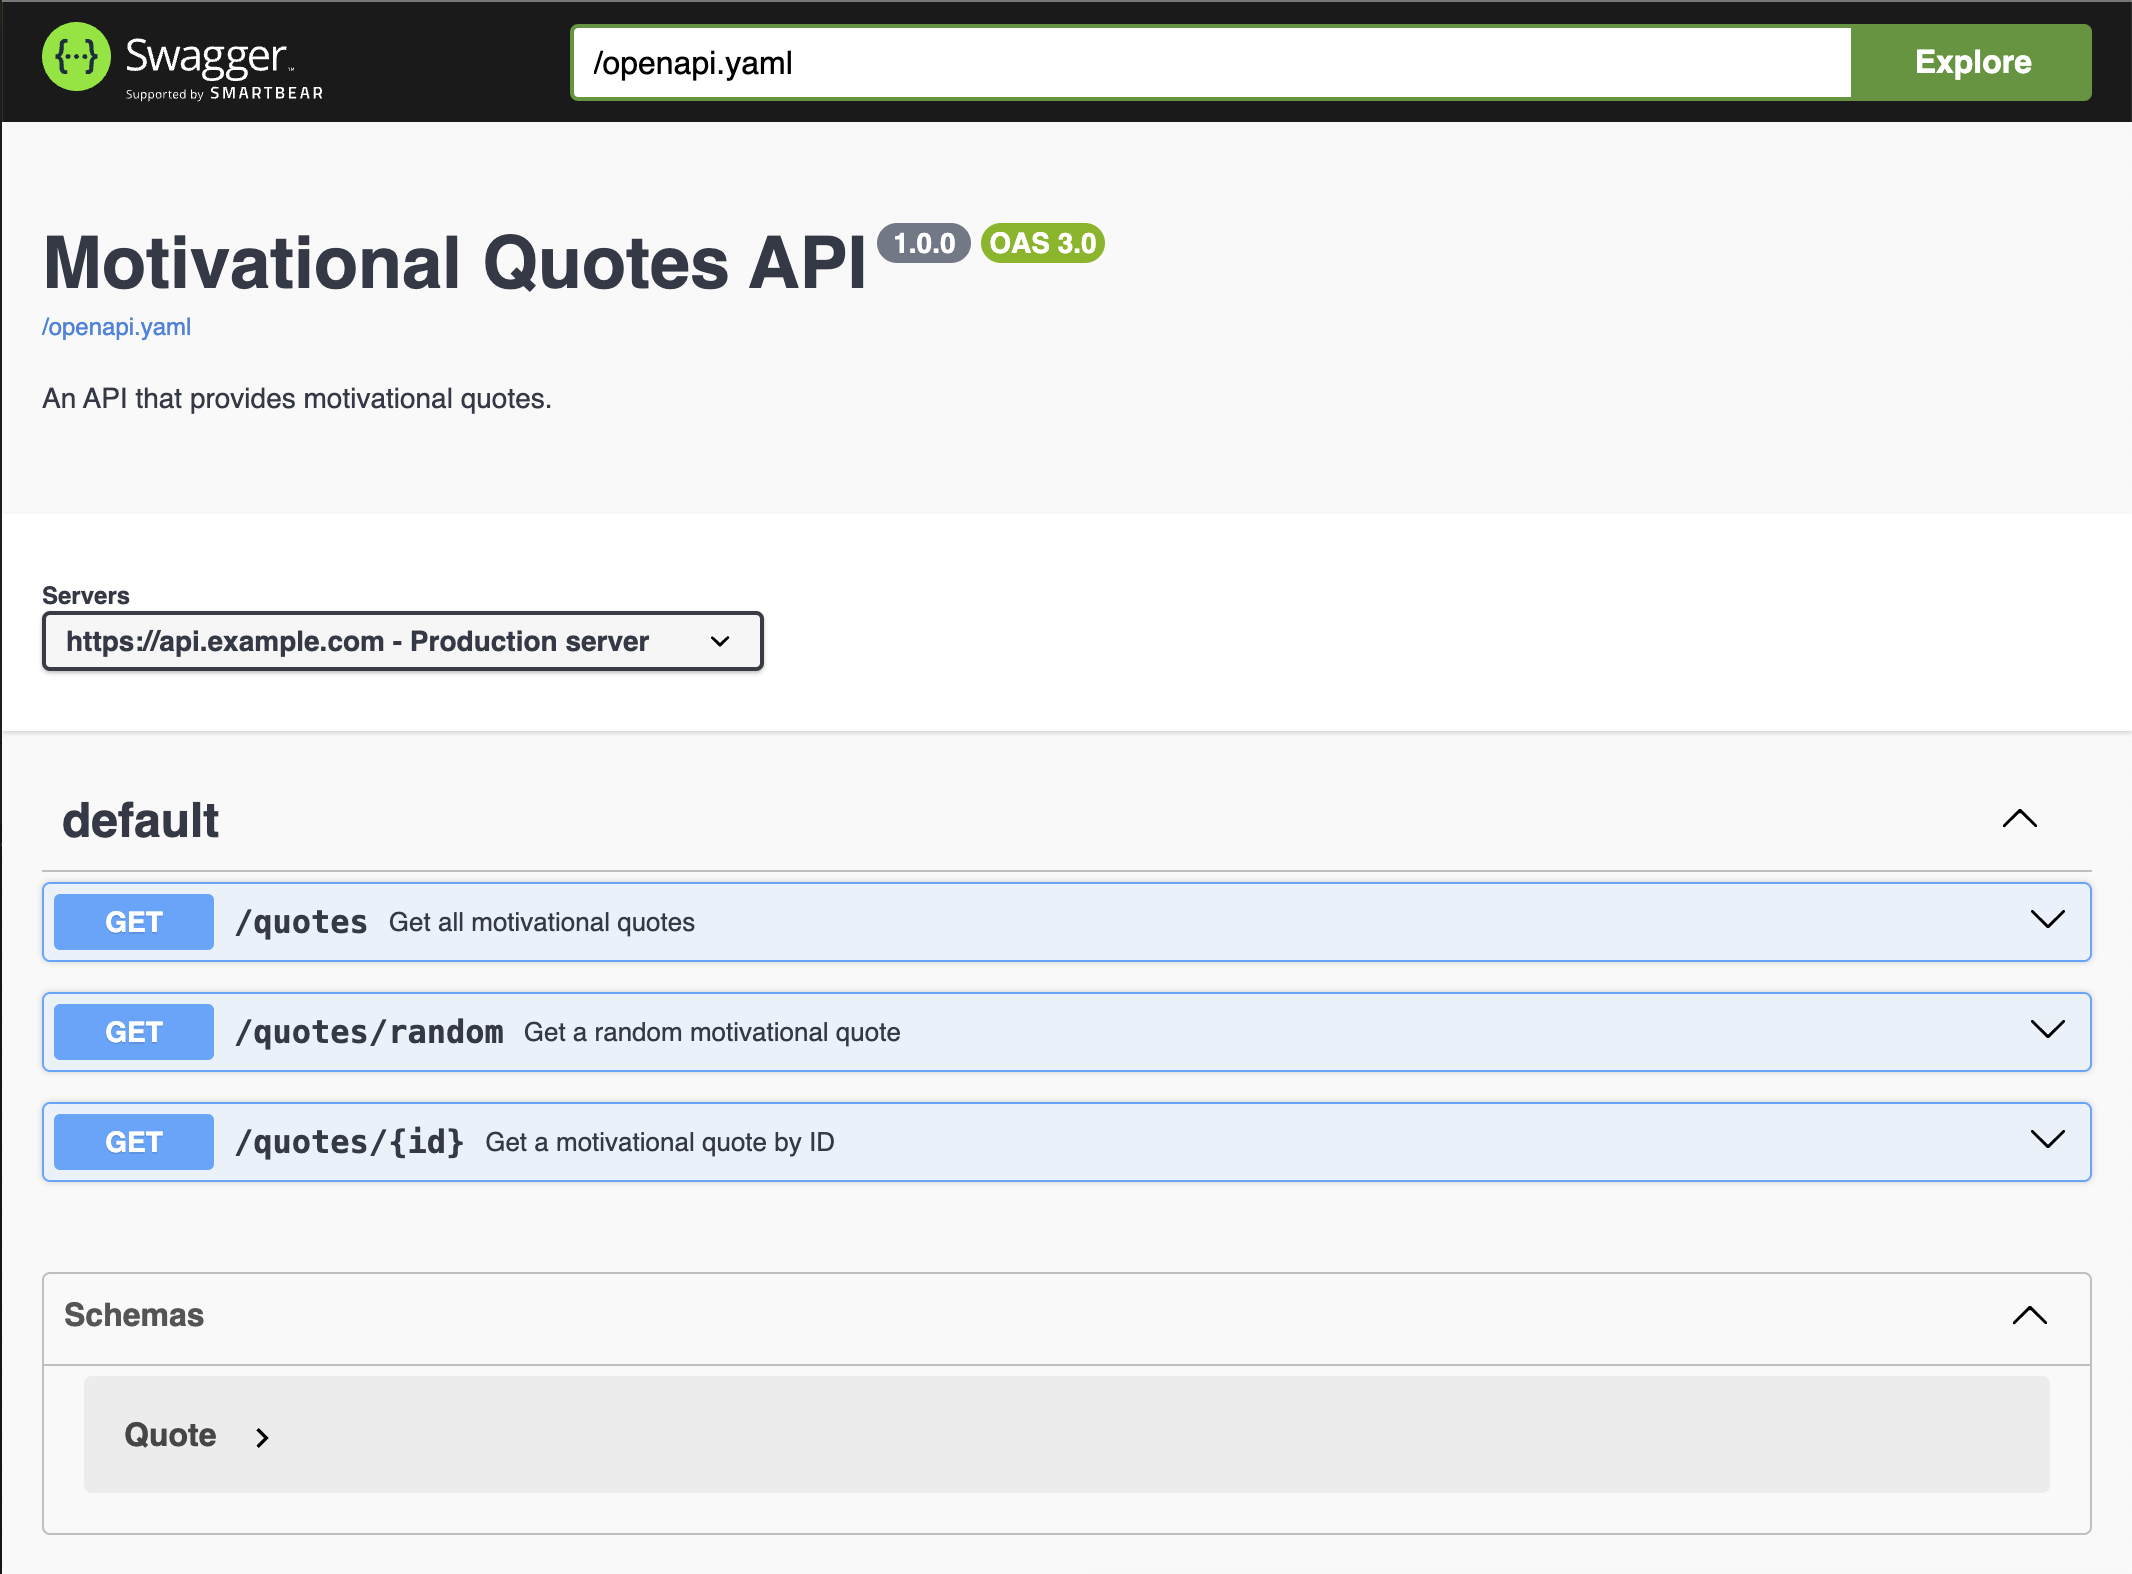This screenshot has height=1574, width=2132.
Task: Open the Servers dropdown
Action: click(402, 641)
